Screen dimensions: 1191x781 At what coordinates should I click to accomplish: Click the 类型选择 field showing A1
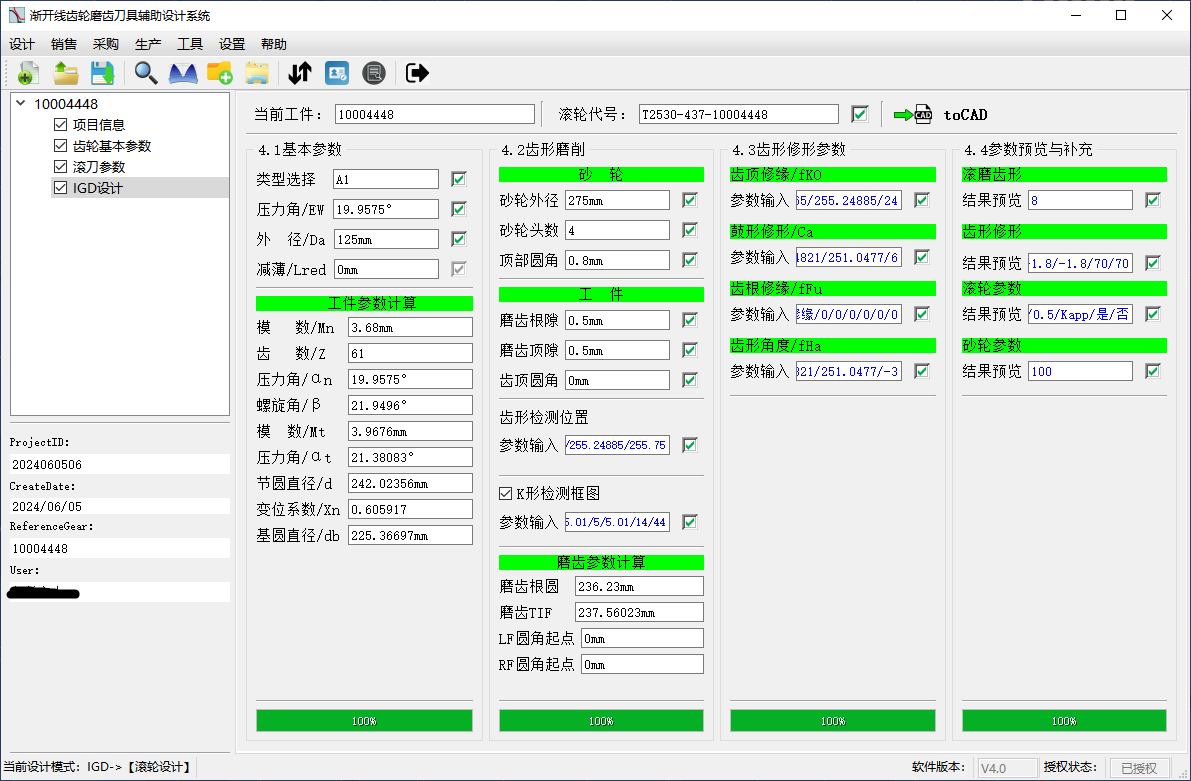tap(386, 179)
